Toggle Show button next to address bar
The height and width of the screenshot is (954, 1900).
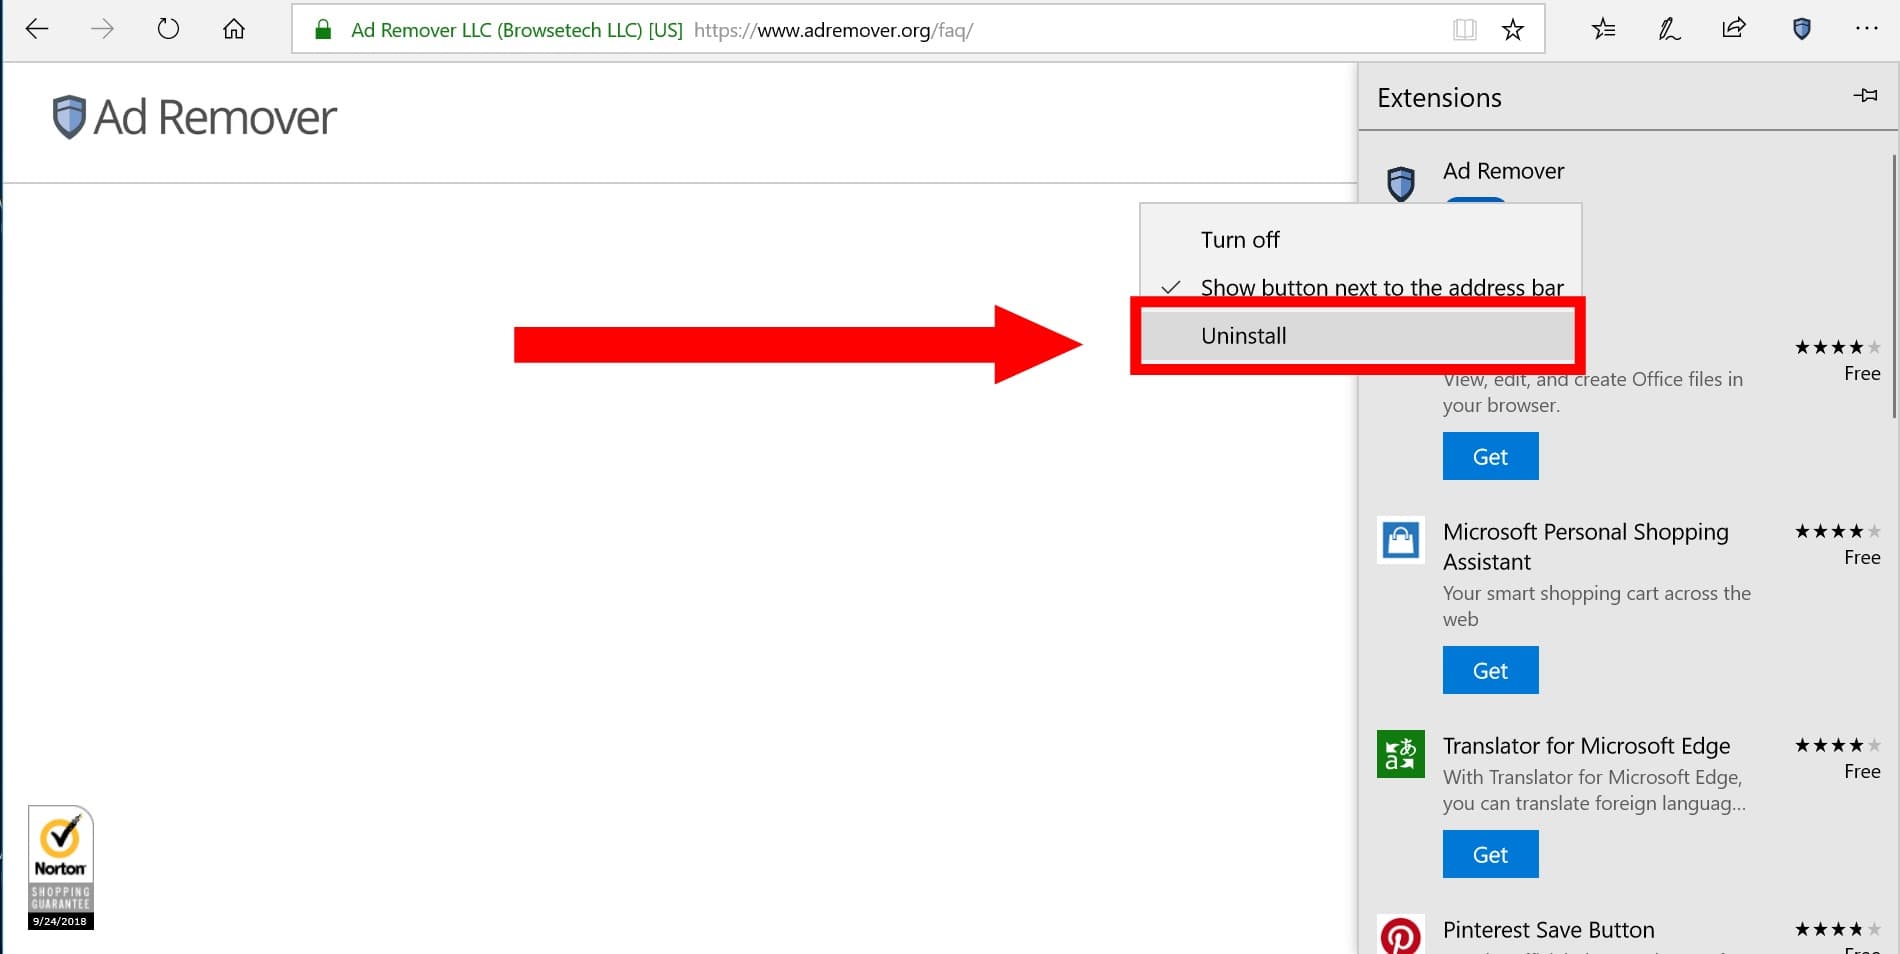(1360, 287)
